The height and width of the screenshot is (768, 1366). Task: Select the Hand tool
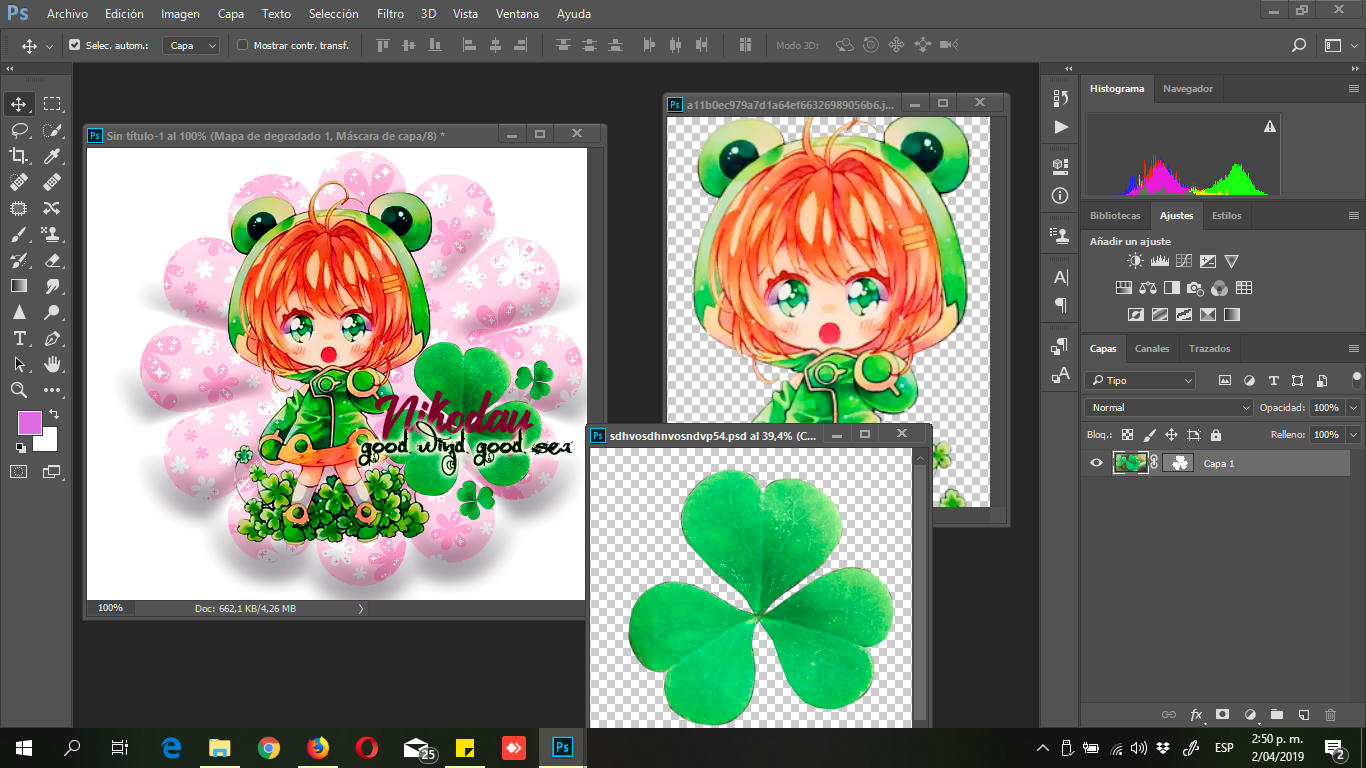(52, 364)
